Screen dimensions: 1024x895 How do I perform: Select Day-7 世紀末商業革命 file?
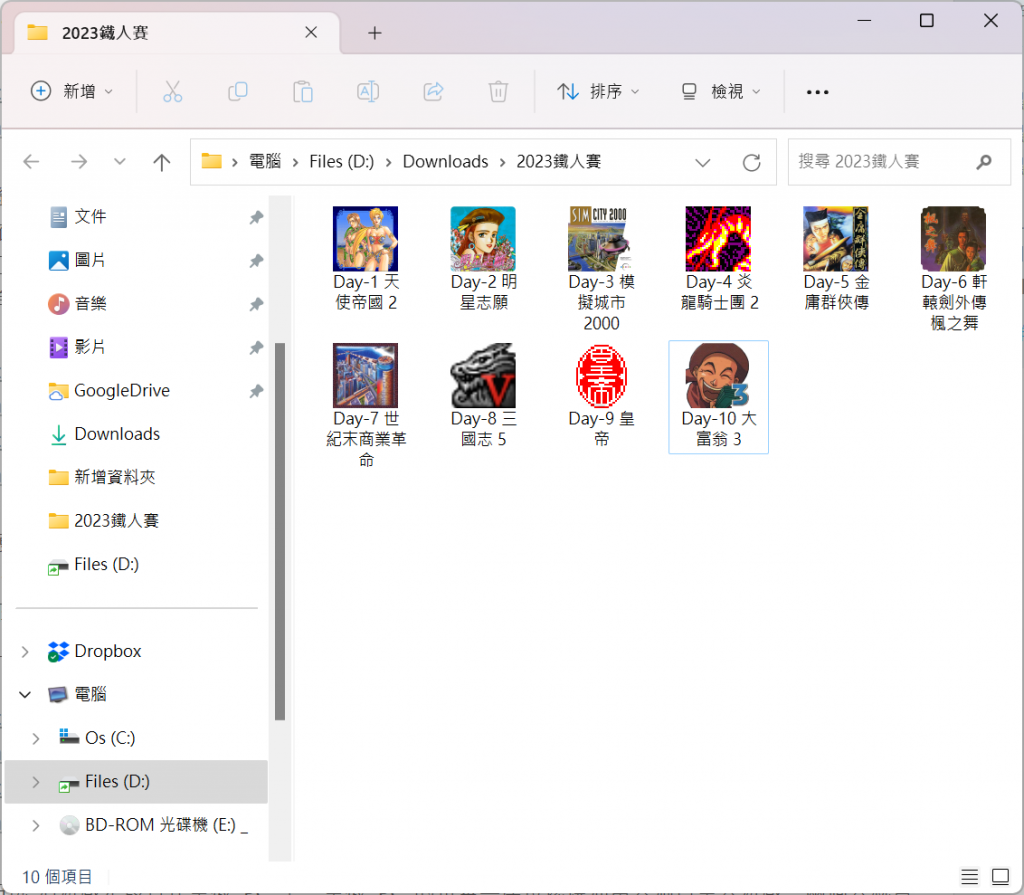(366, 406)
